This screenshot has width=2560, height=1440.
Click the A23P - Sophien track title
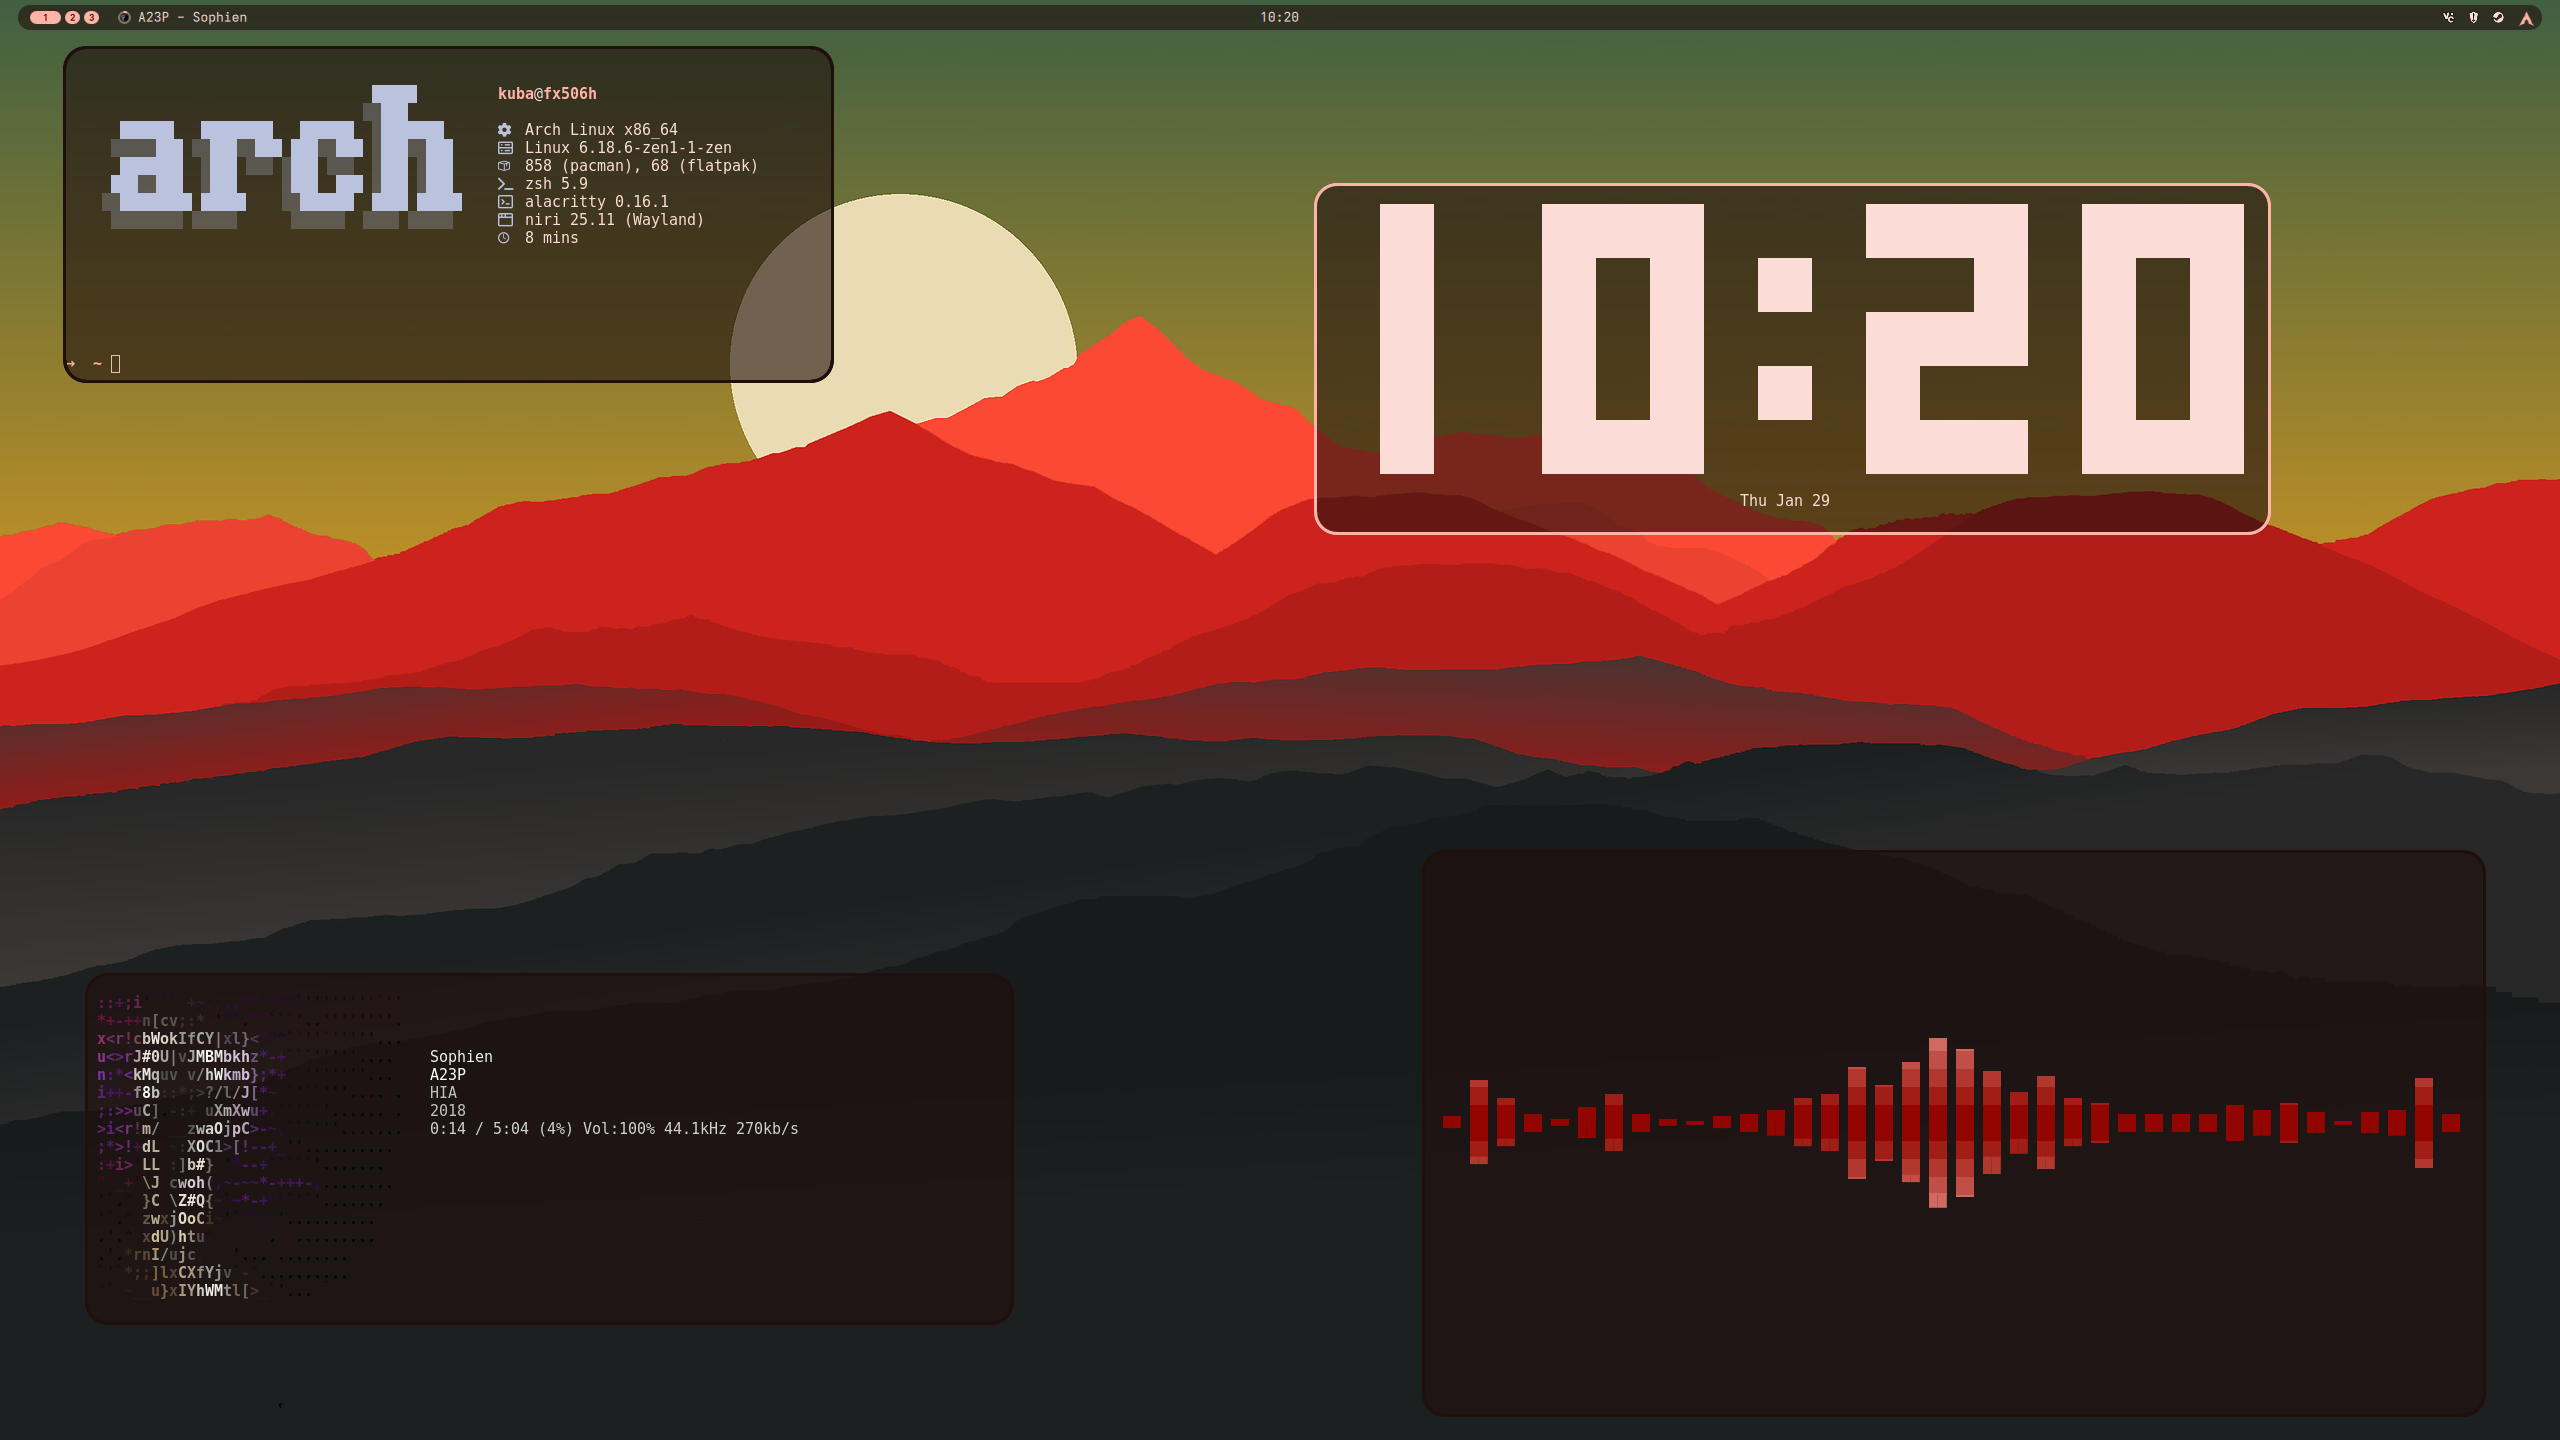pyautogui.click(x=192, y=17)
